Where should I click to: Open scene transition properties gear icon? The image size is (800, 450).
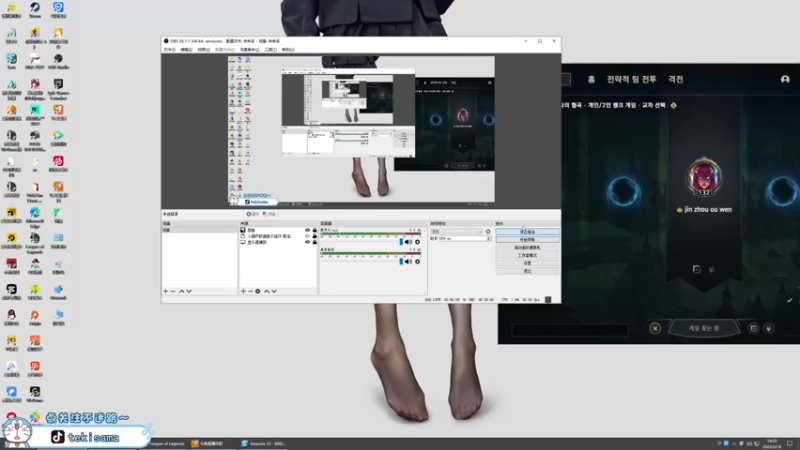488,232
